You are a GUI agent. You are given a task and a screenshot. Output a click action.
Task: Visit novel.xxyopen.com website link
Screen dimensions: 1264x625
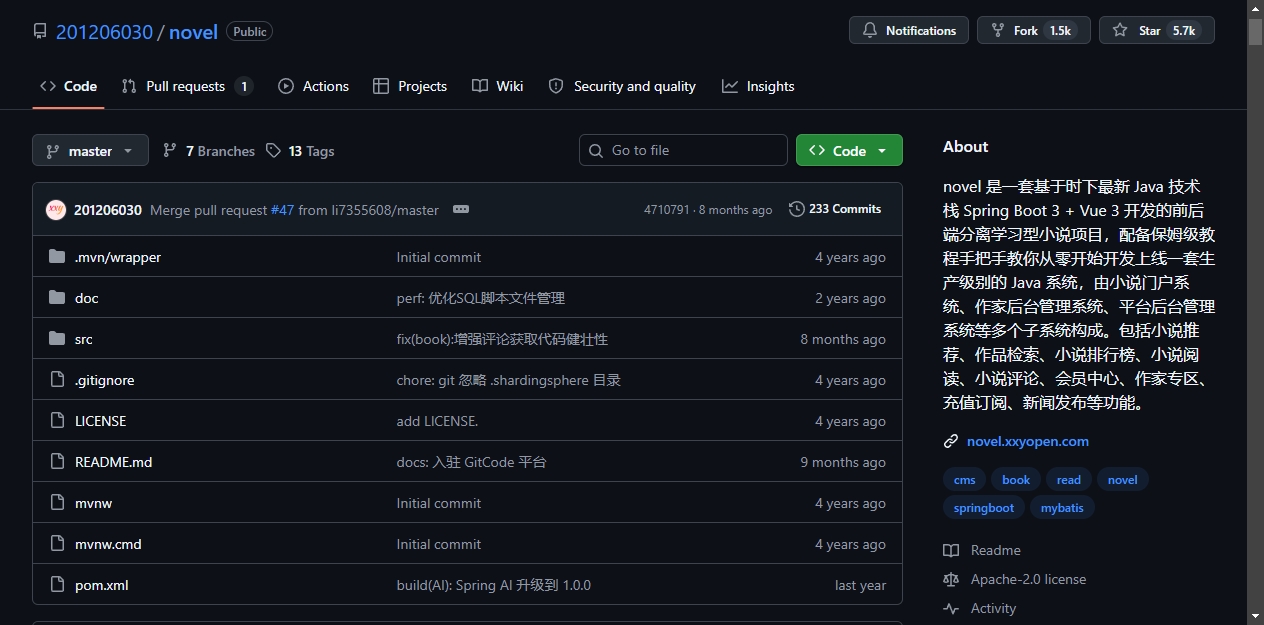[x=1028, y=441]
